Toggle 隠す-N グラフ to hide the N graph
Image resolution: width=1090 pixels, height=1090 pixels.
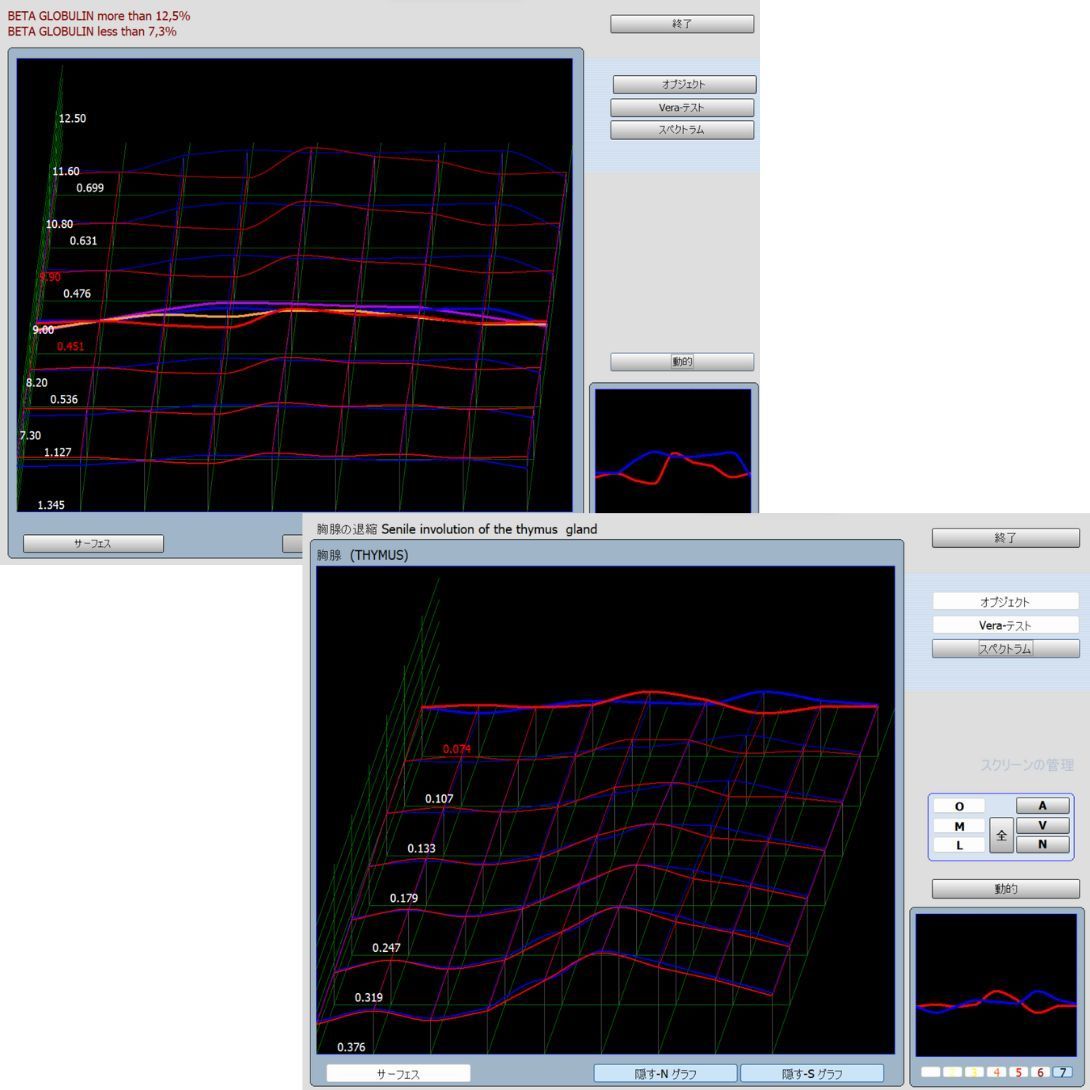665,1073
